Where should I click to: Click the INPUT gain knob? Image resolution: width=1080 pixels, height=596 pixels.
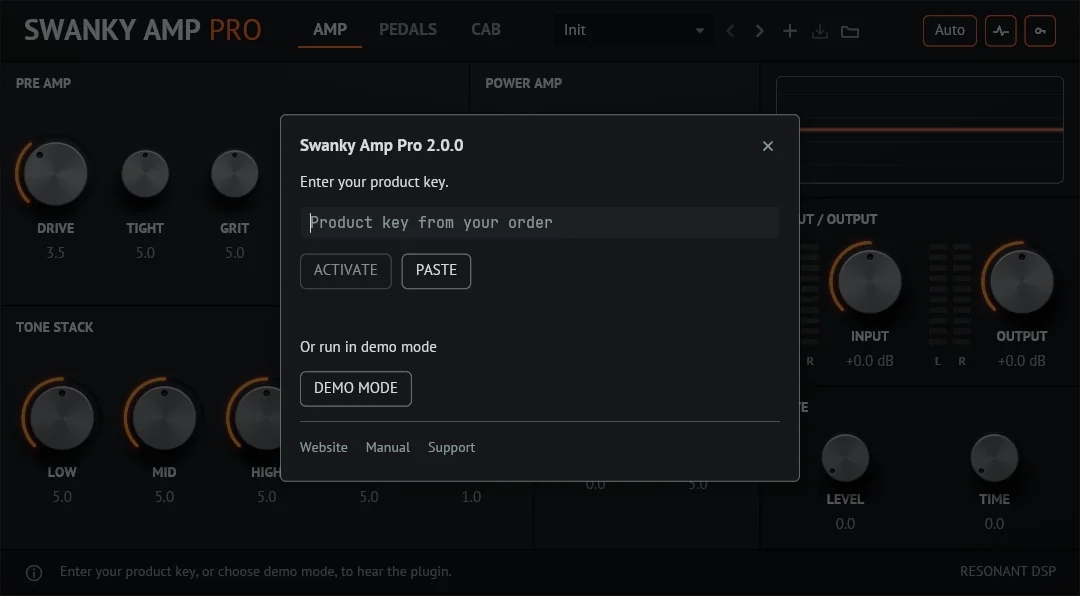[869, 282]
